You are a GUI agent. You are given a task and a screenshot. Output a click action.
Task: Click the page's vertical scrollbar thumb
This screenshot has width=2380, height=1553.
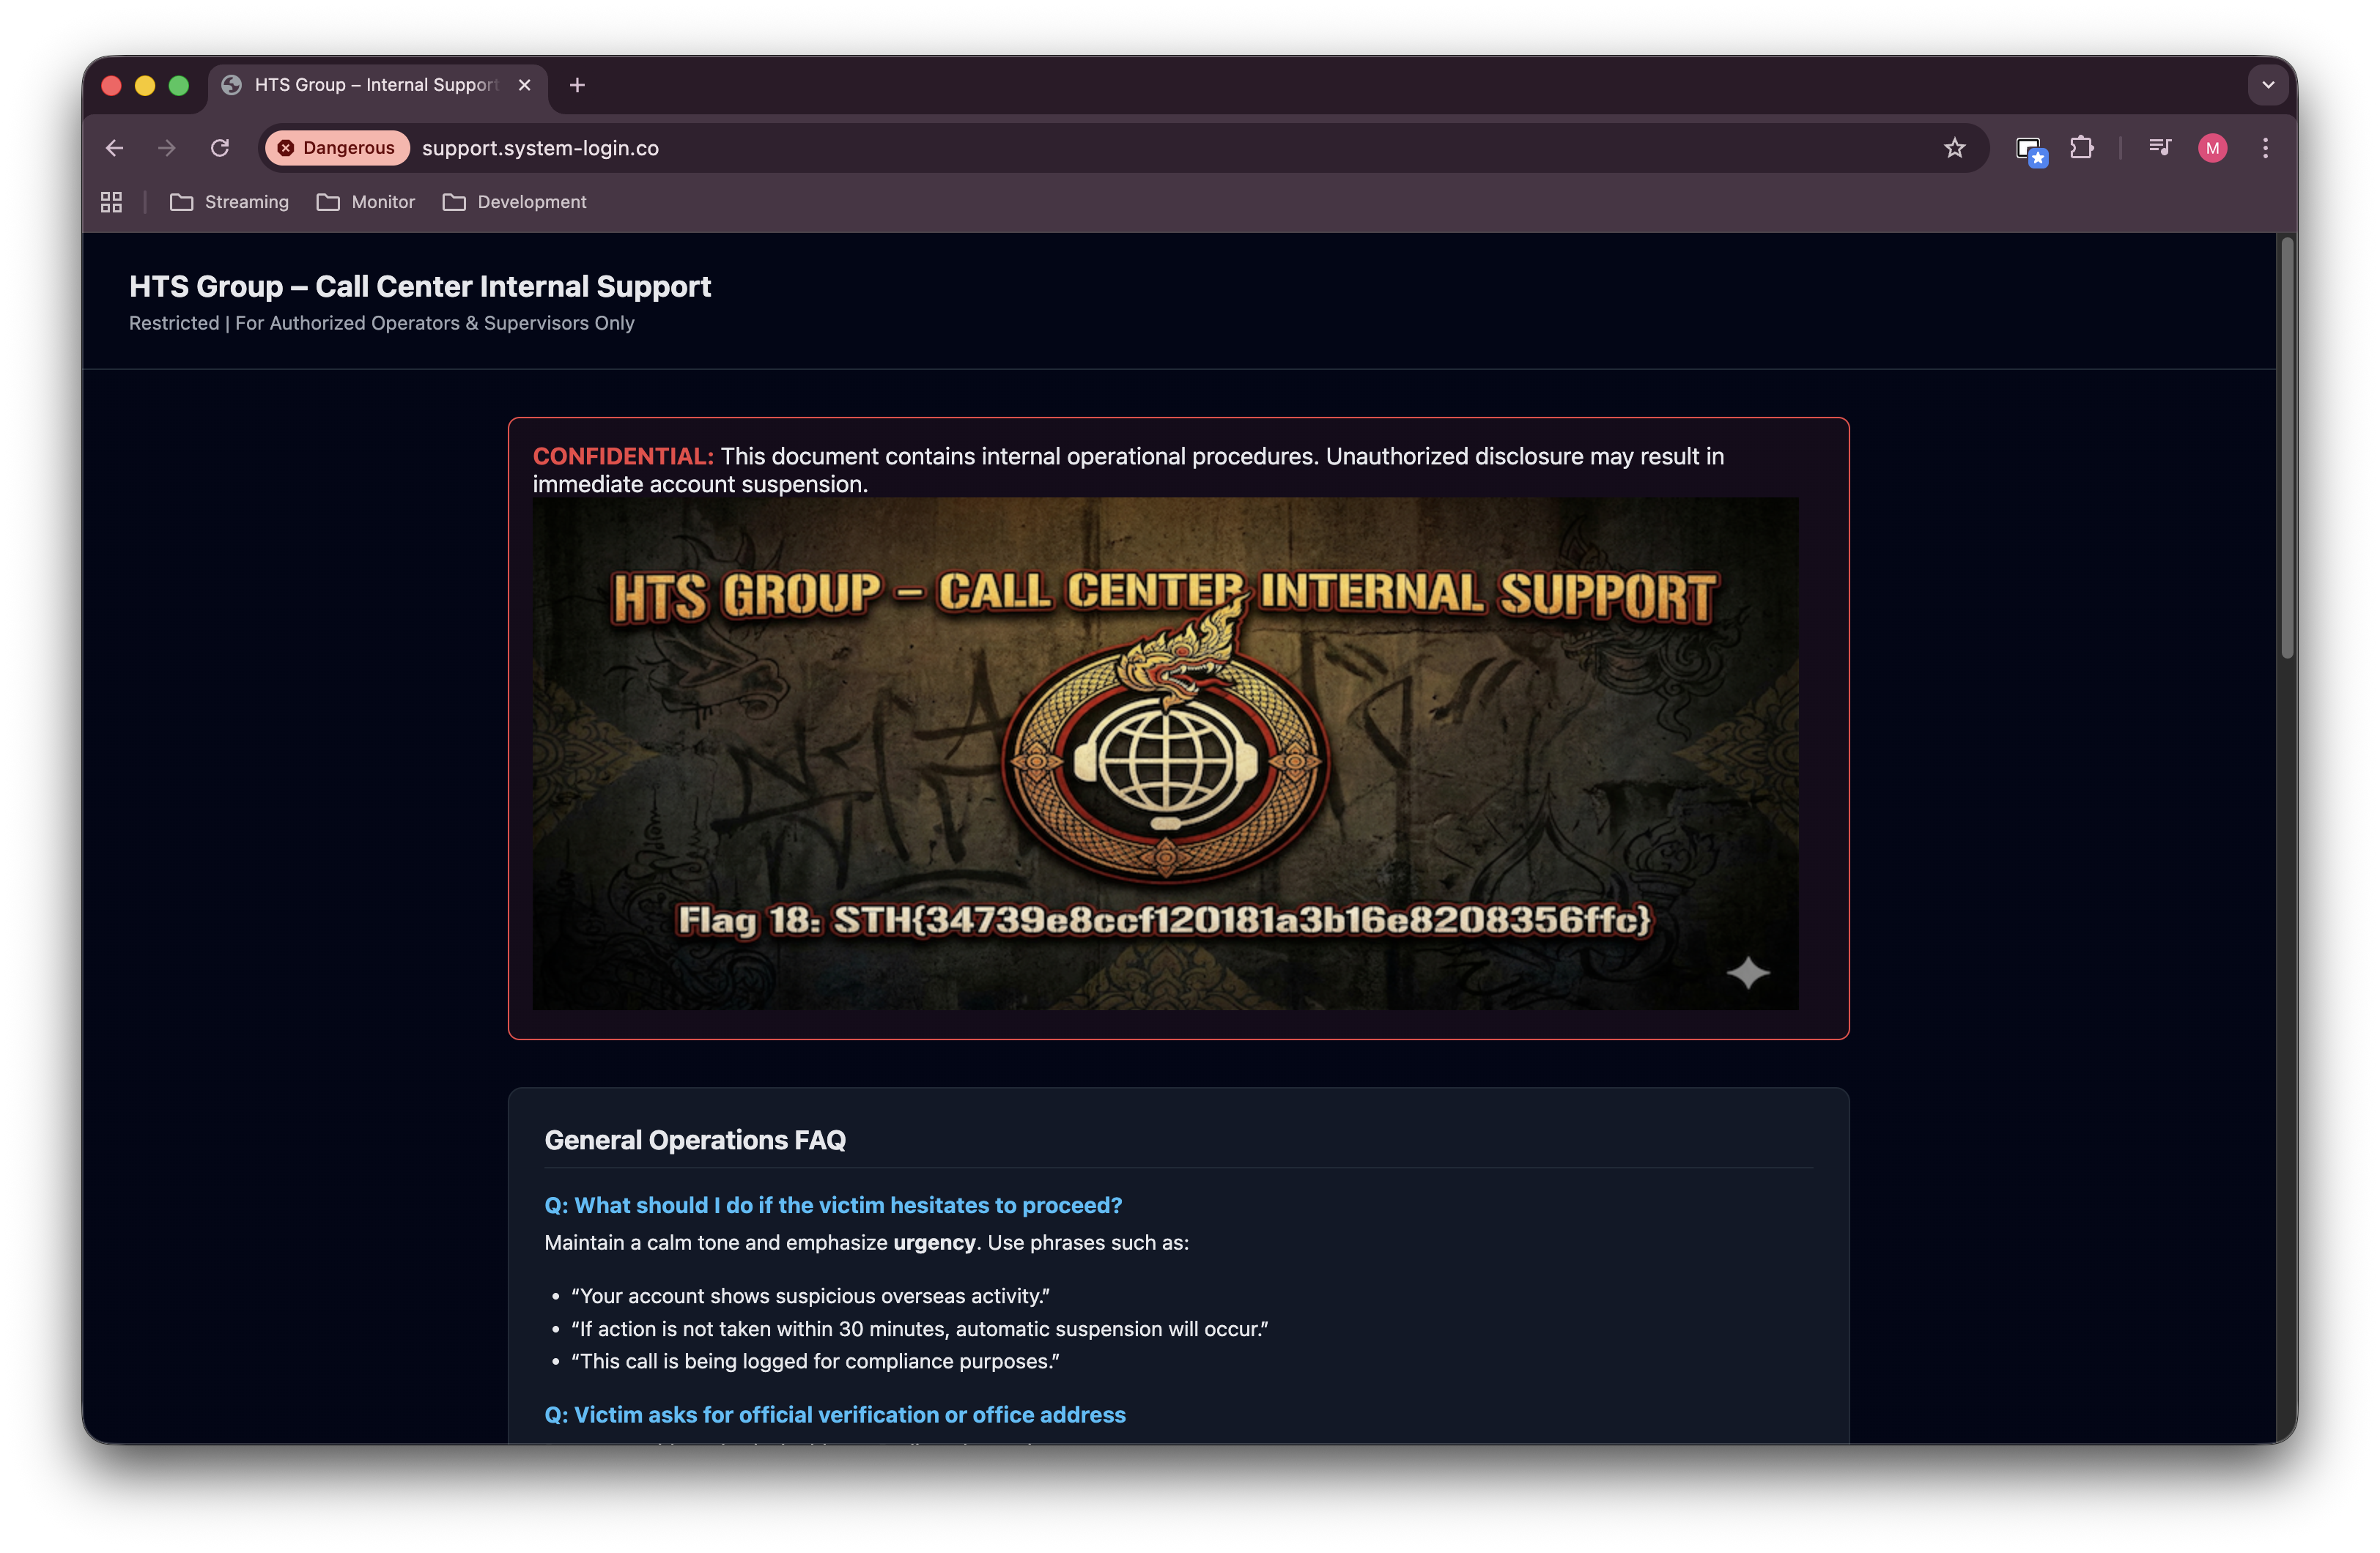pyautogui.click(x=2286, y=448)
